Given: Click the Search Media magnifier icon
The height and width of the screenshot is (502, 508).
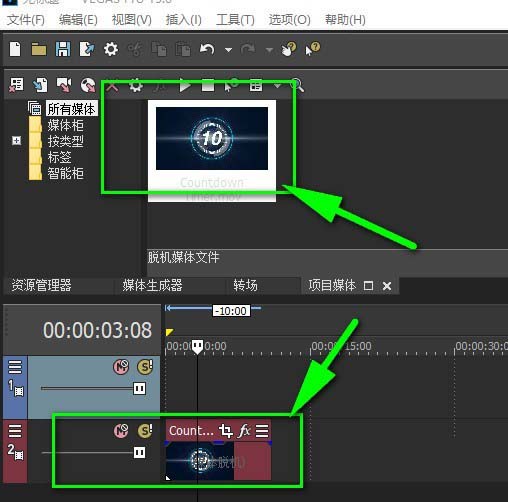Looking at the screenshot, I should (x=297, y=85).
